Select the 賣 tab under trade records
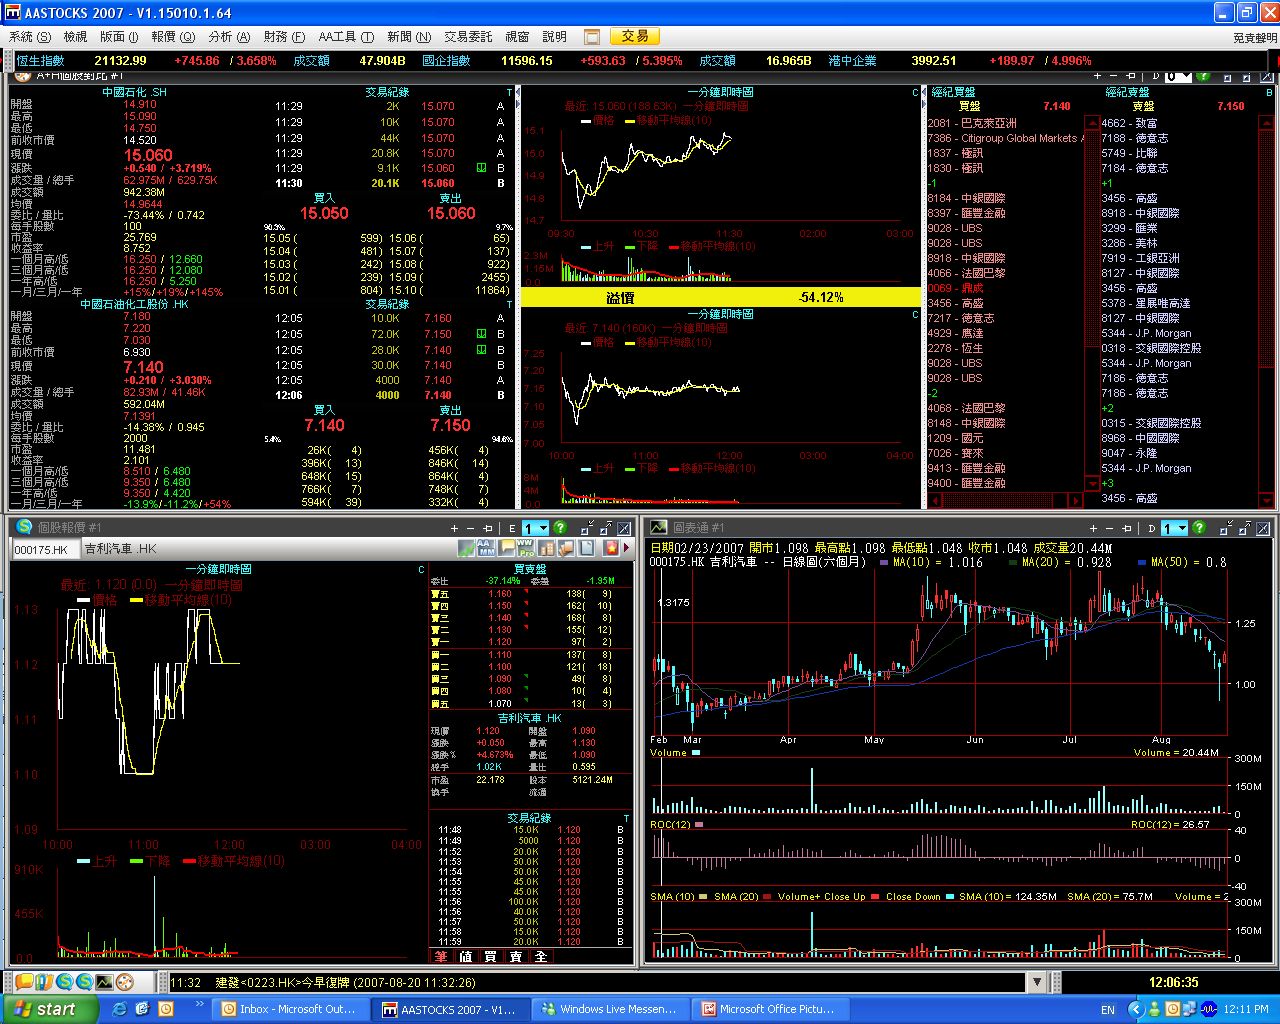This screenshot has height=1024, width=1280. (x=515, y=956)
